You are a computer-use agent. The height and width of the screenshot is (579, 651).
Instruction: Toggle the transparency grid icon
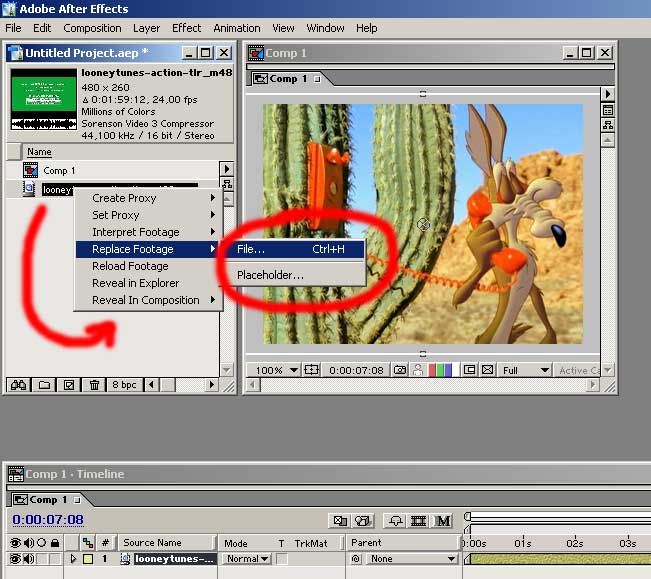(488, 370)
